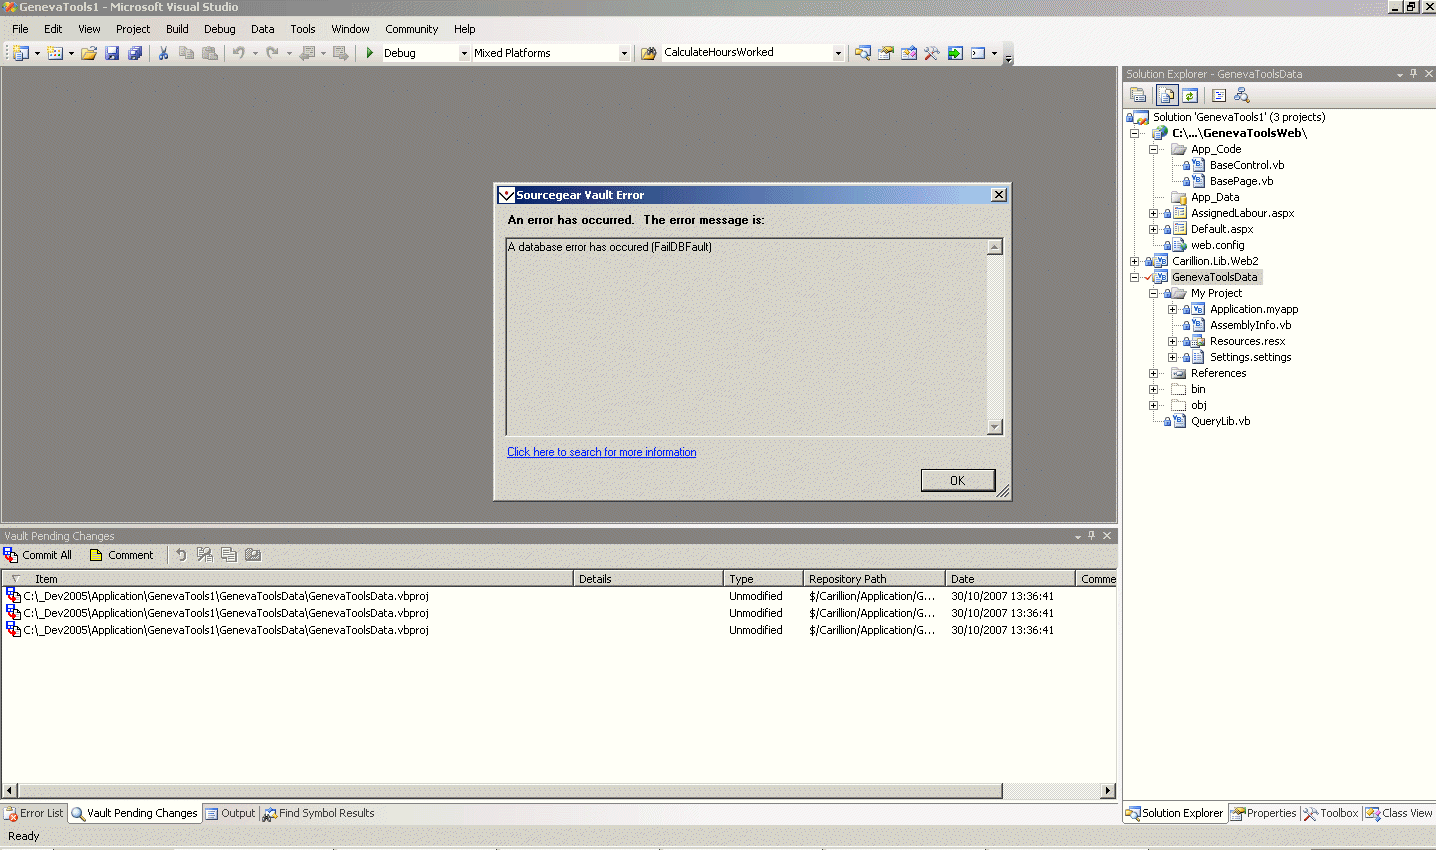Click the Undo icon in Vault Pending Changes

coord(181,555)
